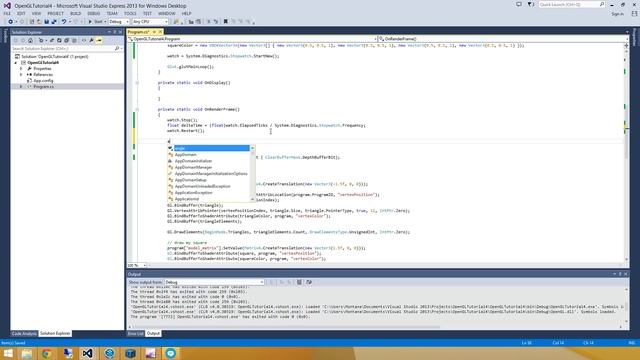Switch to the Code Analysis tab

point(24,333)
